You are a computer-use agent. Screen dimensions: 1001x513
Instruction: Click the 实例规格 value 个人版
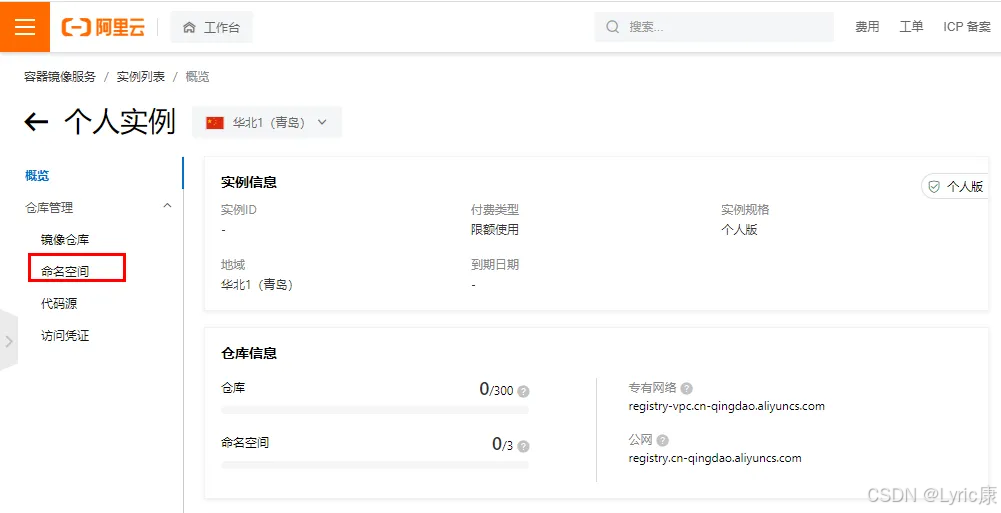pos(739,230)
